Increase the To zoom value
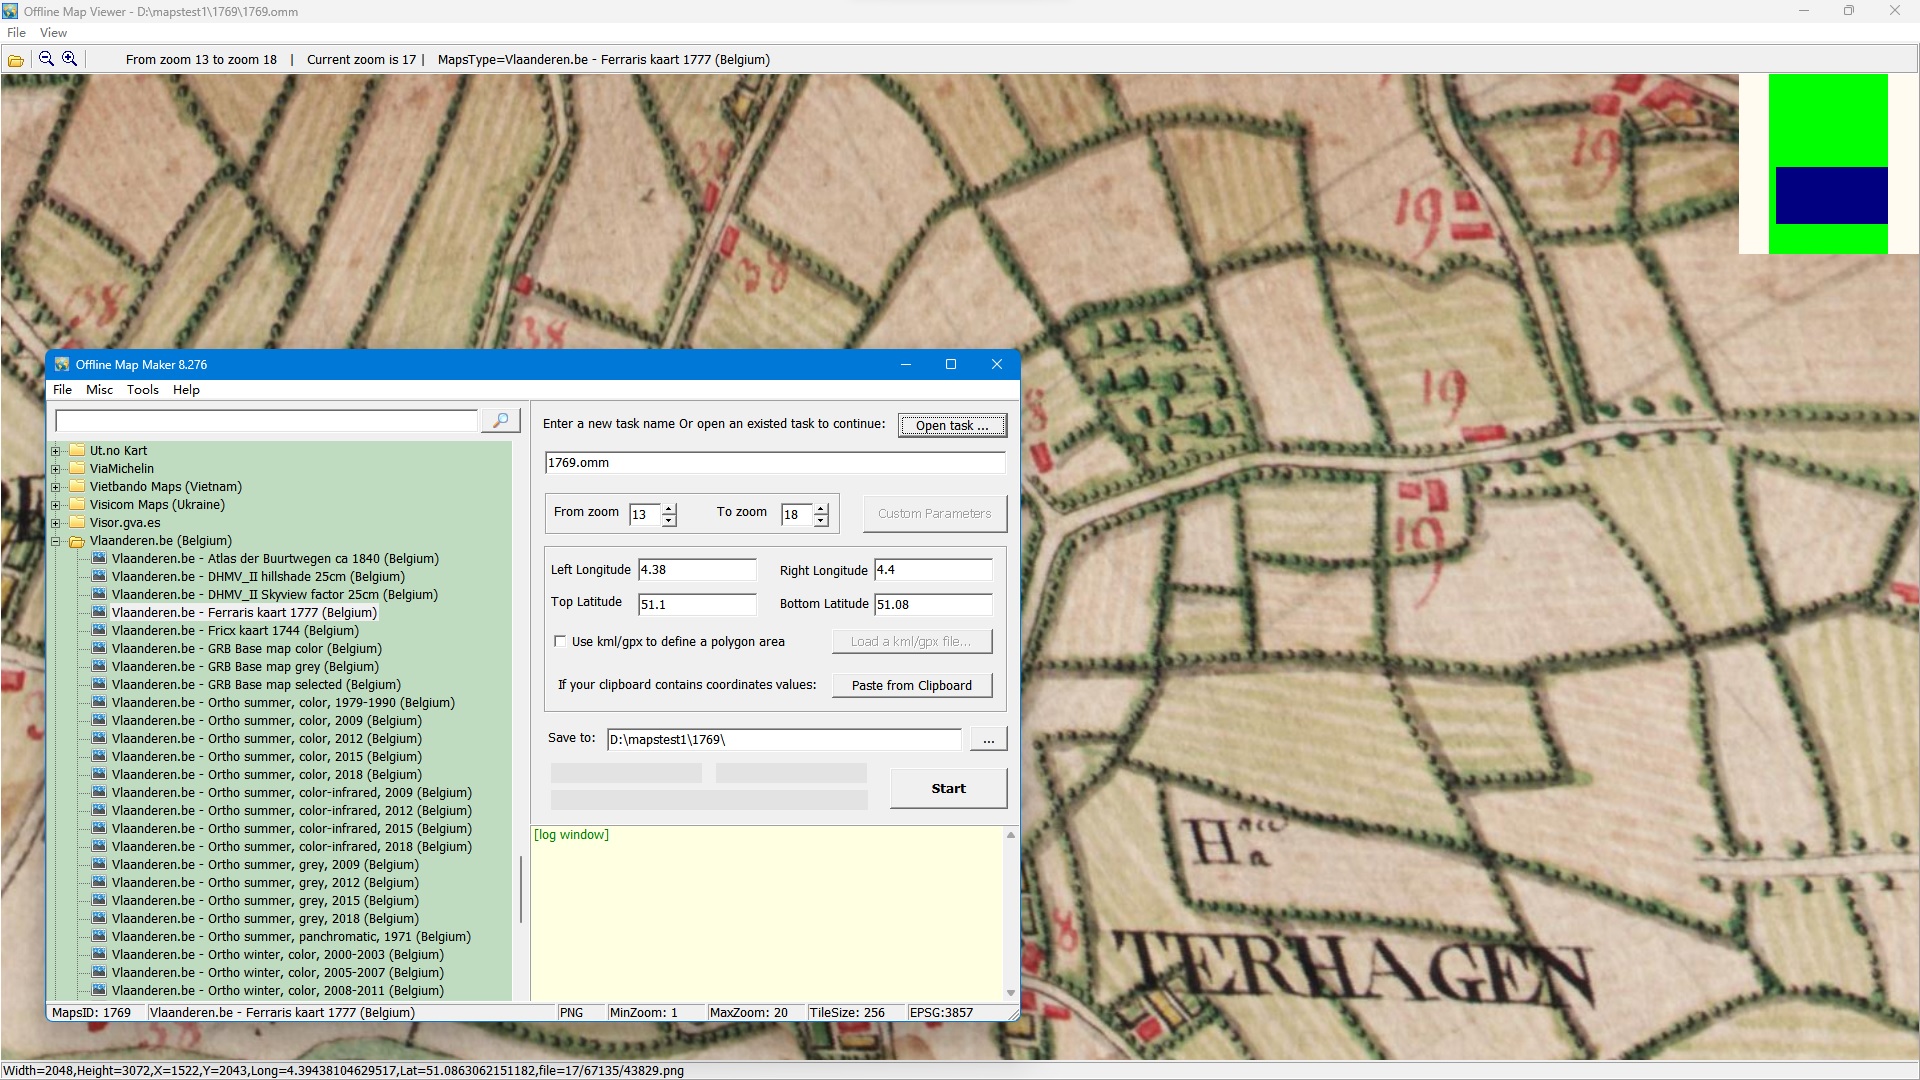 click(x=821, y=508)
